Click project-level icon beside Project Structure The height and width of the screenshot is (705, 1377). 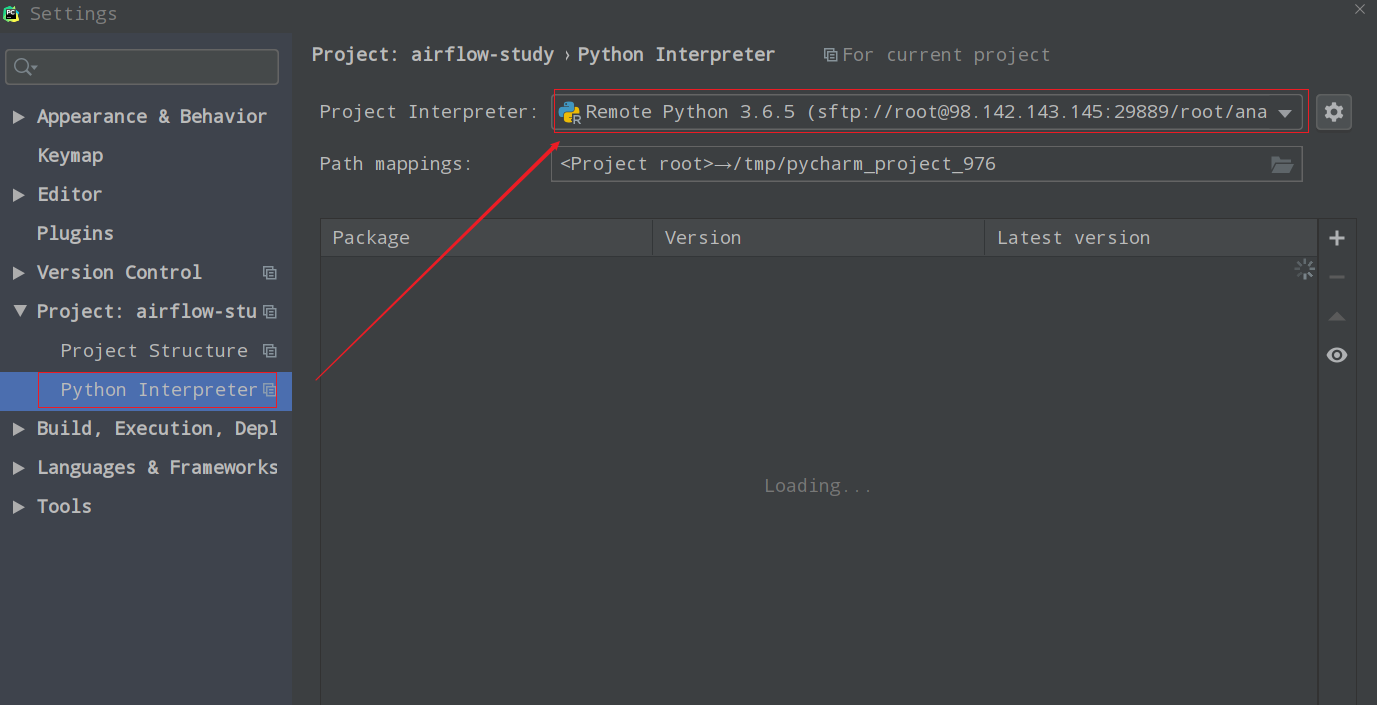pos(269,351)
